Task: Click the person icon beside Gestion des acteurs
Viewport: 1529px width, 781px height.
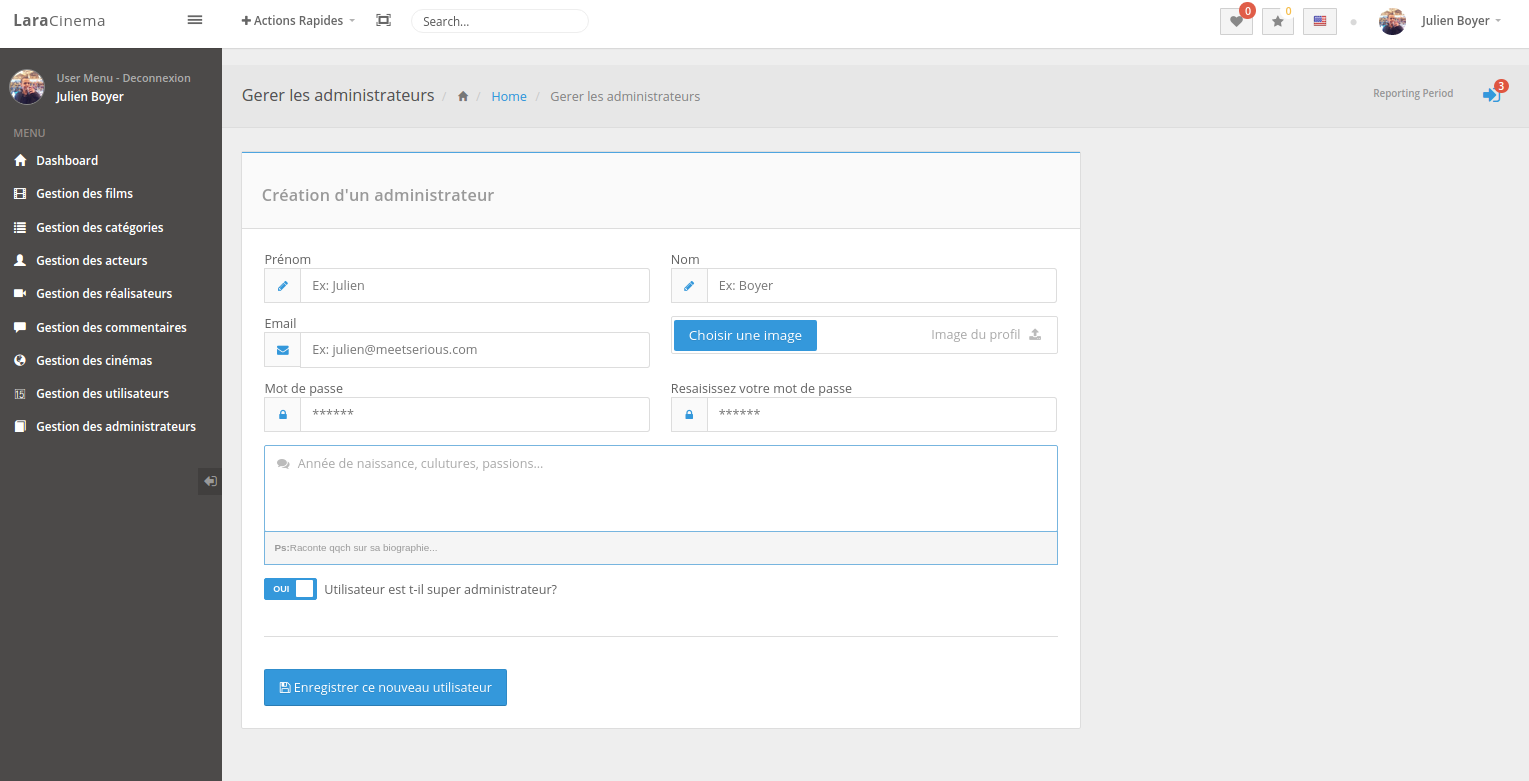Action: point(20,260)
